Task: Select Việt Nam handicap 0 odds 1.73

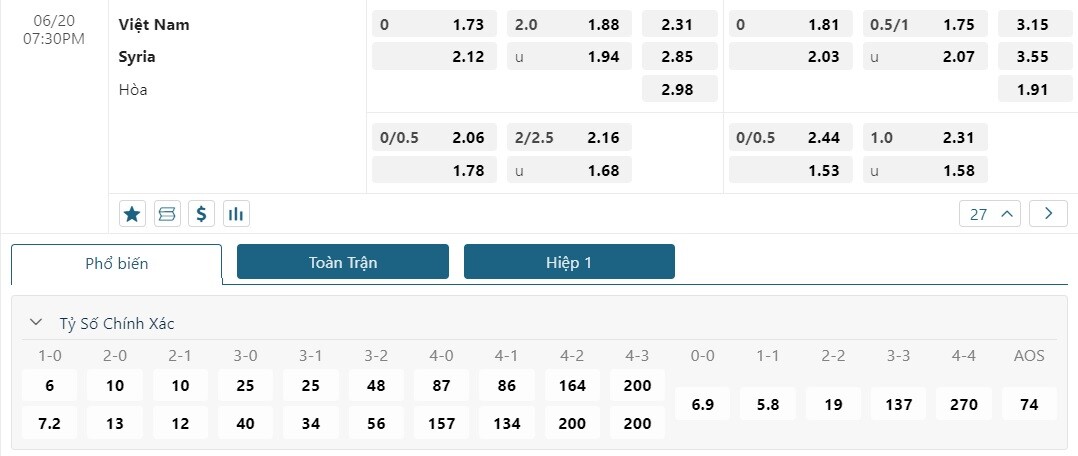Action: pos(434,25)
